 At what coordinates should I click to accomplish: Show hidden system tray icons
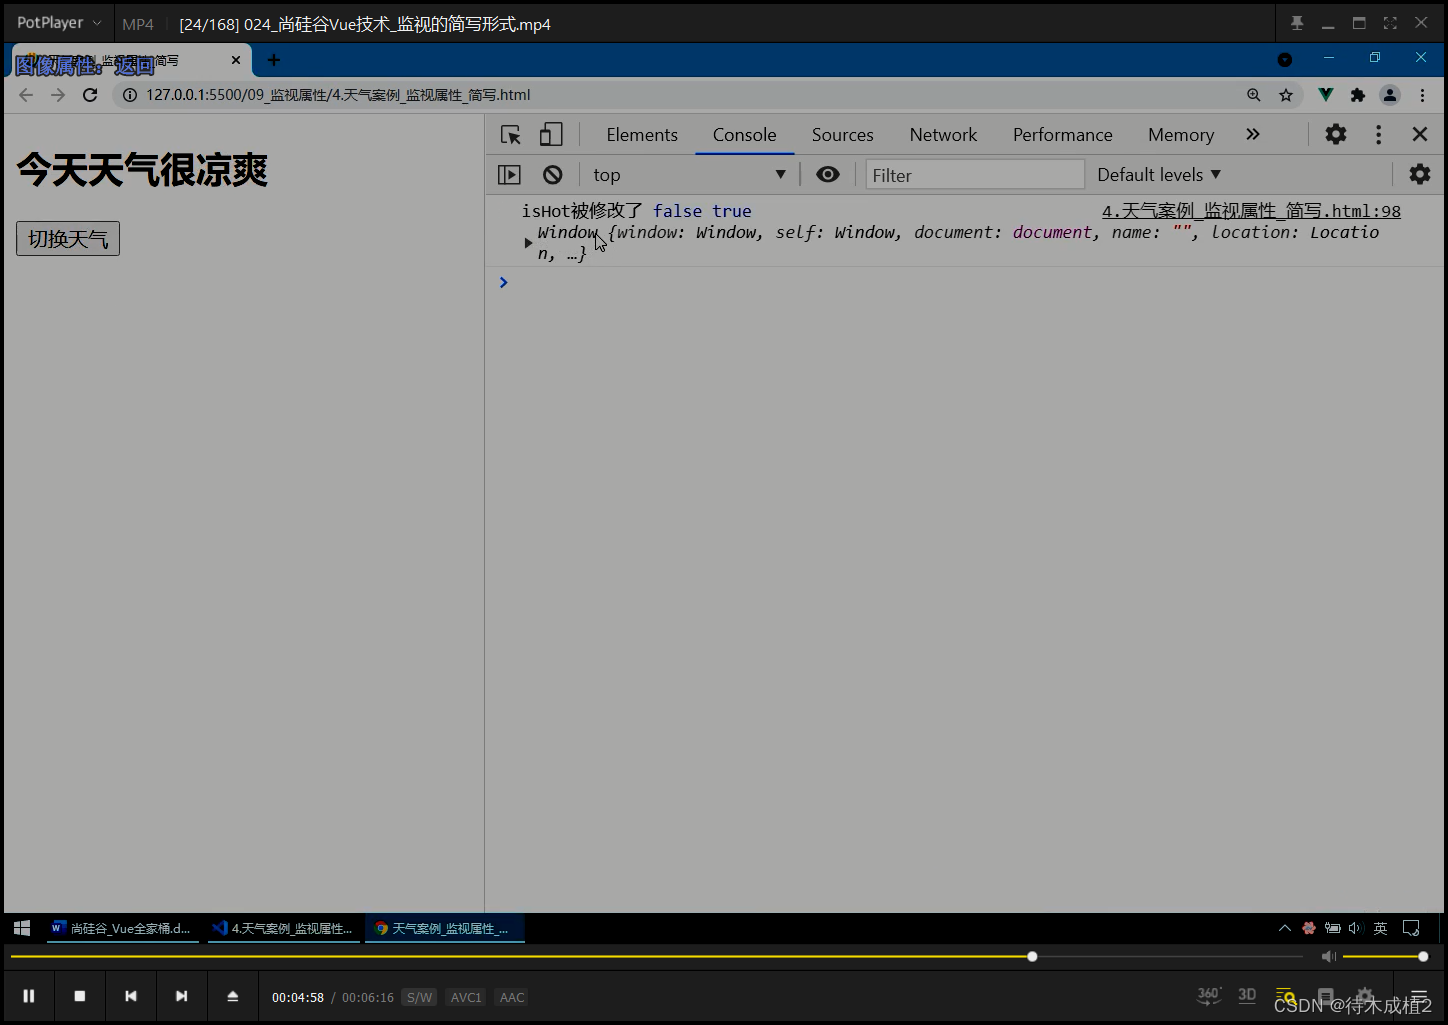tap(1285, 928)
